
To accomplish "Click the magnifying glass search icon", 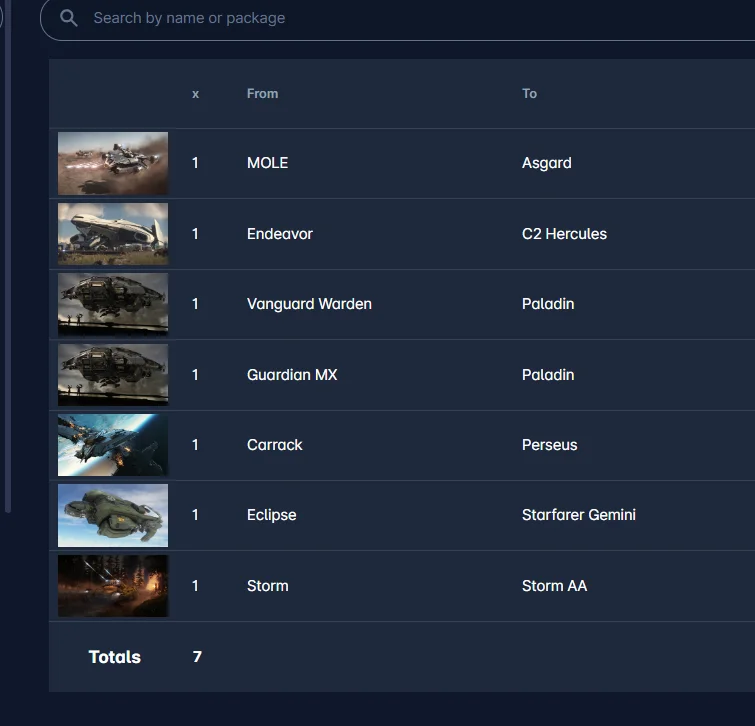I will [69, 18].
